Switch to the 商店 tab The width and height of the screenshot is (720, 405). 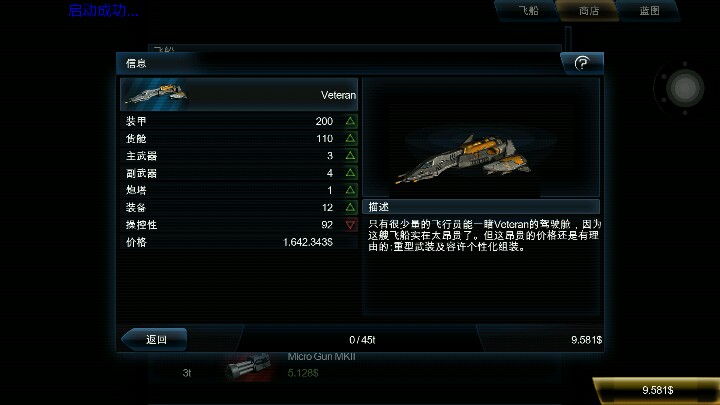point(588,11)
